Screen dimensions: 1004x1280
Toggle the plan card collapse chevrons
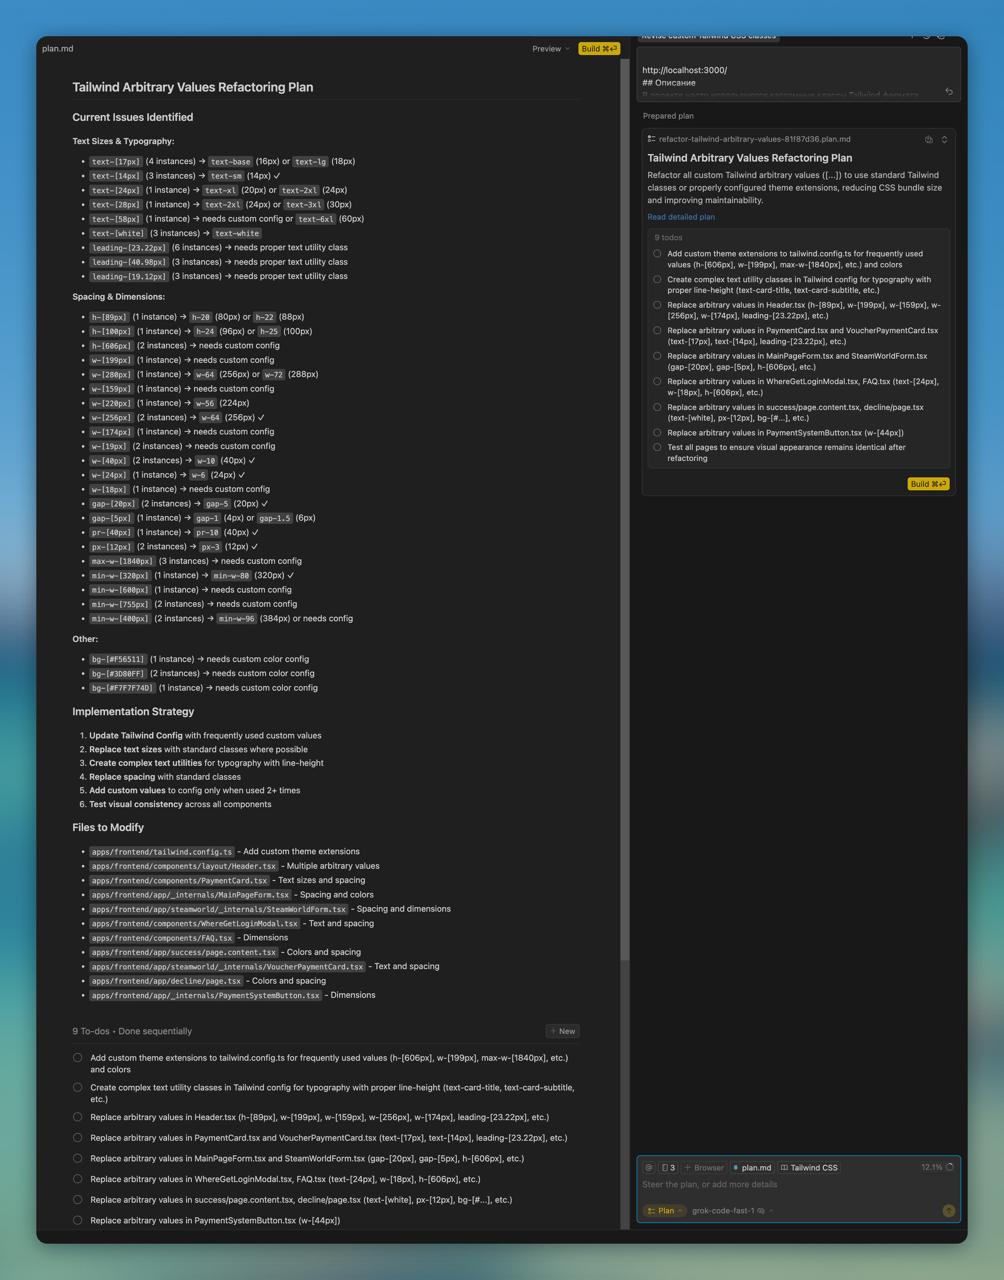pyautogui.click(x=944, y=140)
